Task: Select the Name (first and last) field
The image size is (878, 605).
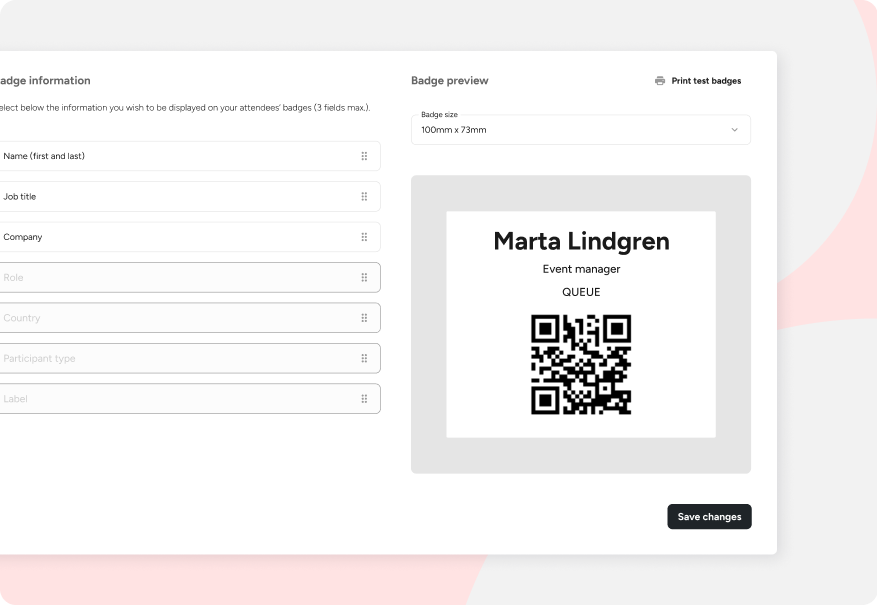Action: [189, 156]
